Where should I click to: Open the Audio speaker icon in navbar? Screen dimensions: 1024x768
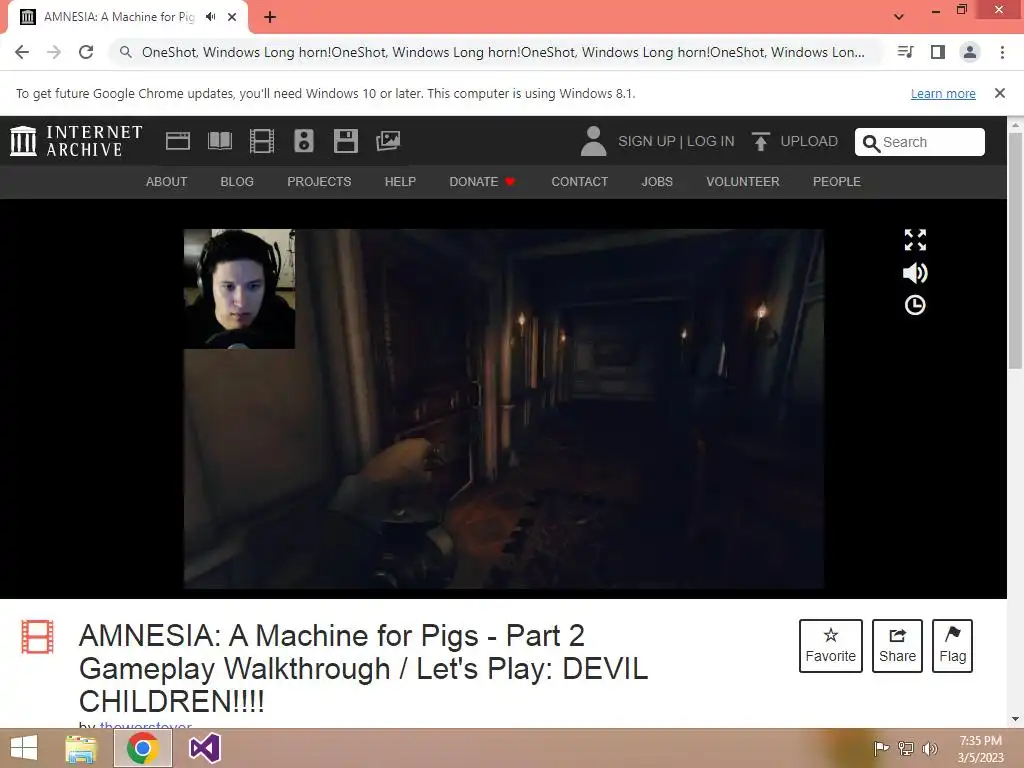pos(304,141)
